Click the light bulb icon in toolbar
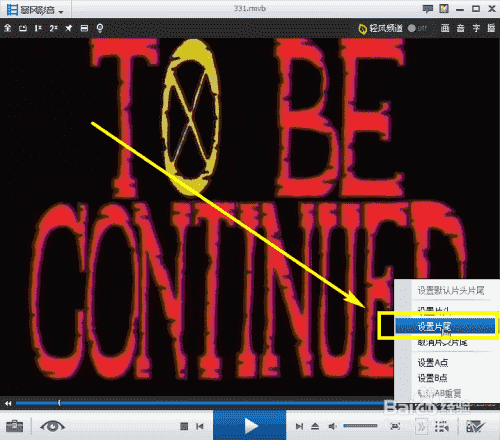 (x=100, y=28)
